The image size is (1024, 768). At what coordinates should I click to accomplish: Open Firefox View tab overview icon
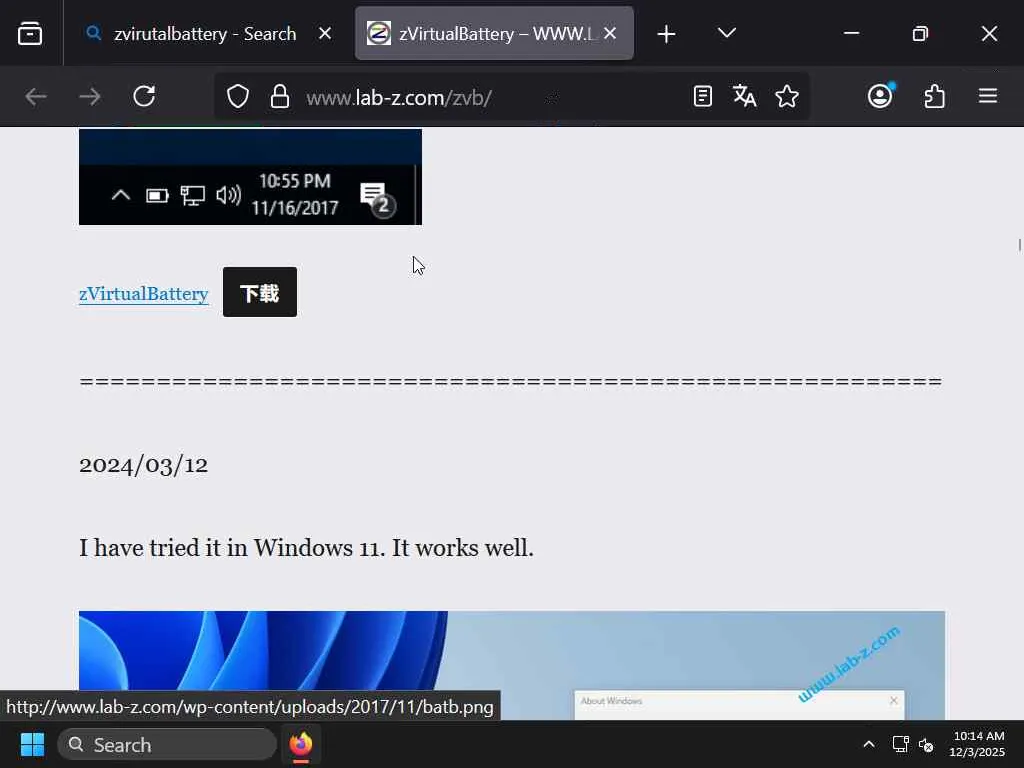[30, 33]
